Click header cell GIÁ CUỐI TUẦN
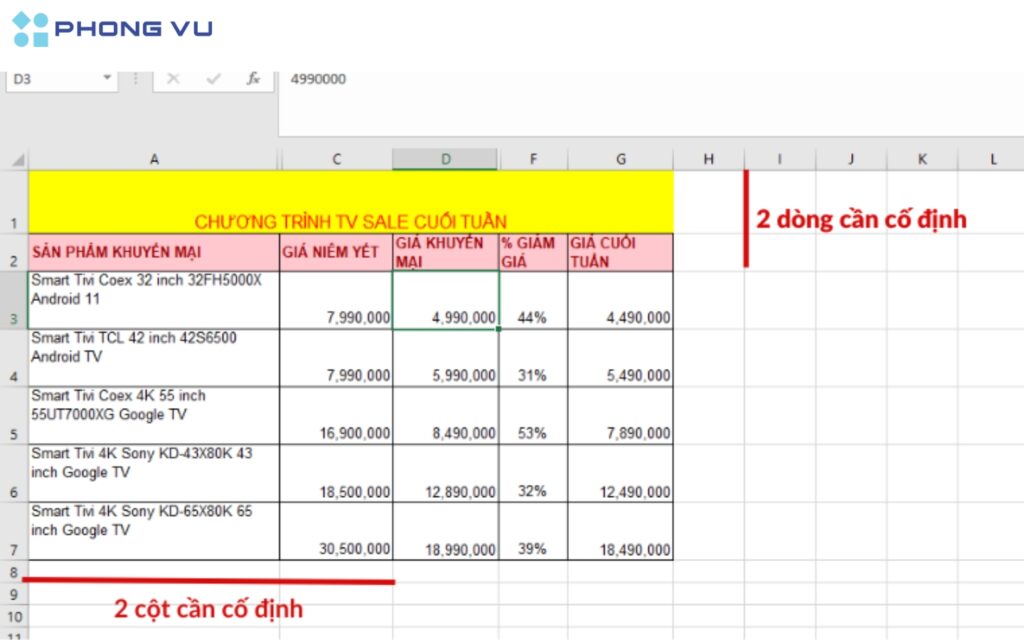This screenshot has height=640, width=1024. click(x=620, y=252)
